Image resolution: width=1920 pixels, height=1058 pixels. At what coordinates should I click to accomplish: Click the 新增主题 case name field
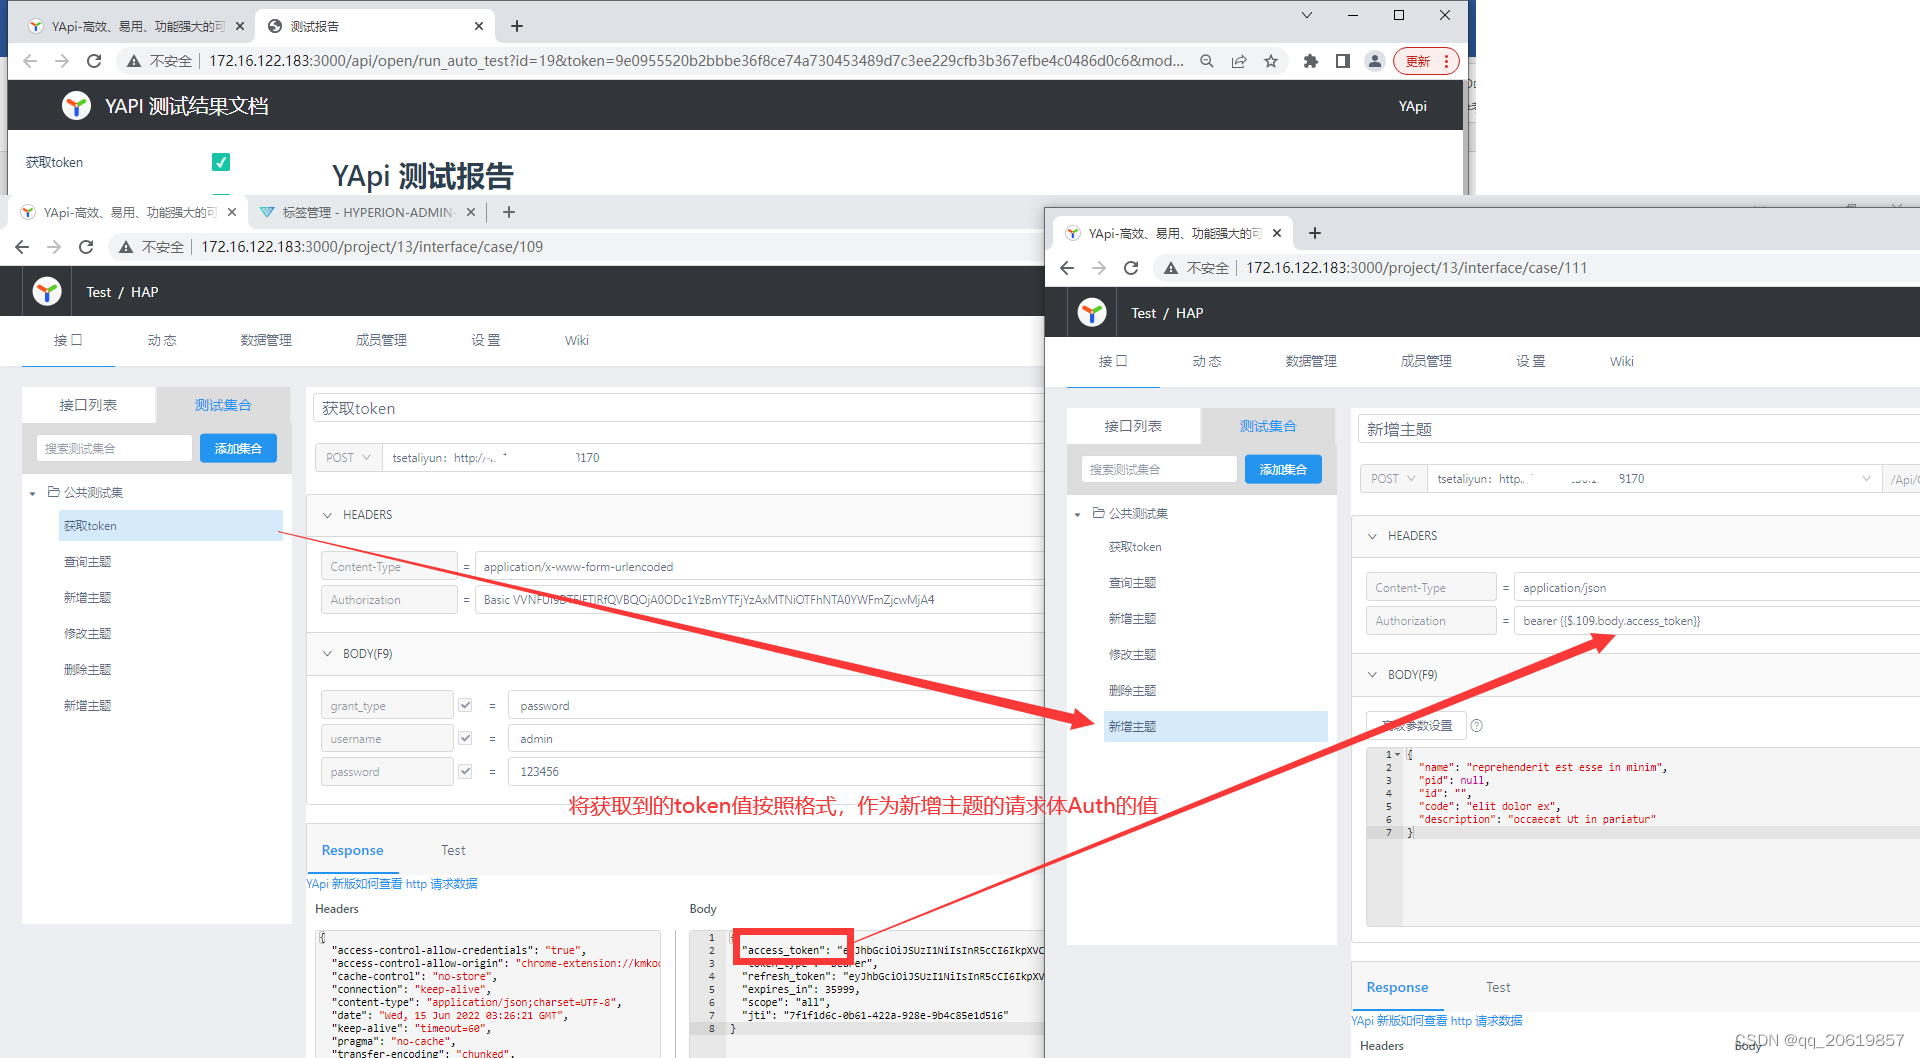[1638, 429]
